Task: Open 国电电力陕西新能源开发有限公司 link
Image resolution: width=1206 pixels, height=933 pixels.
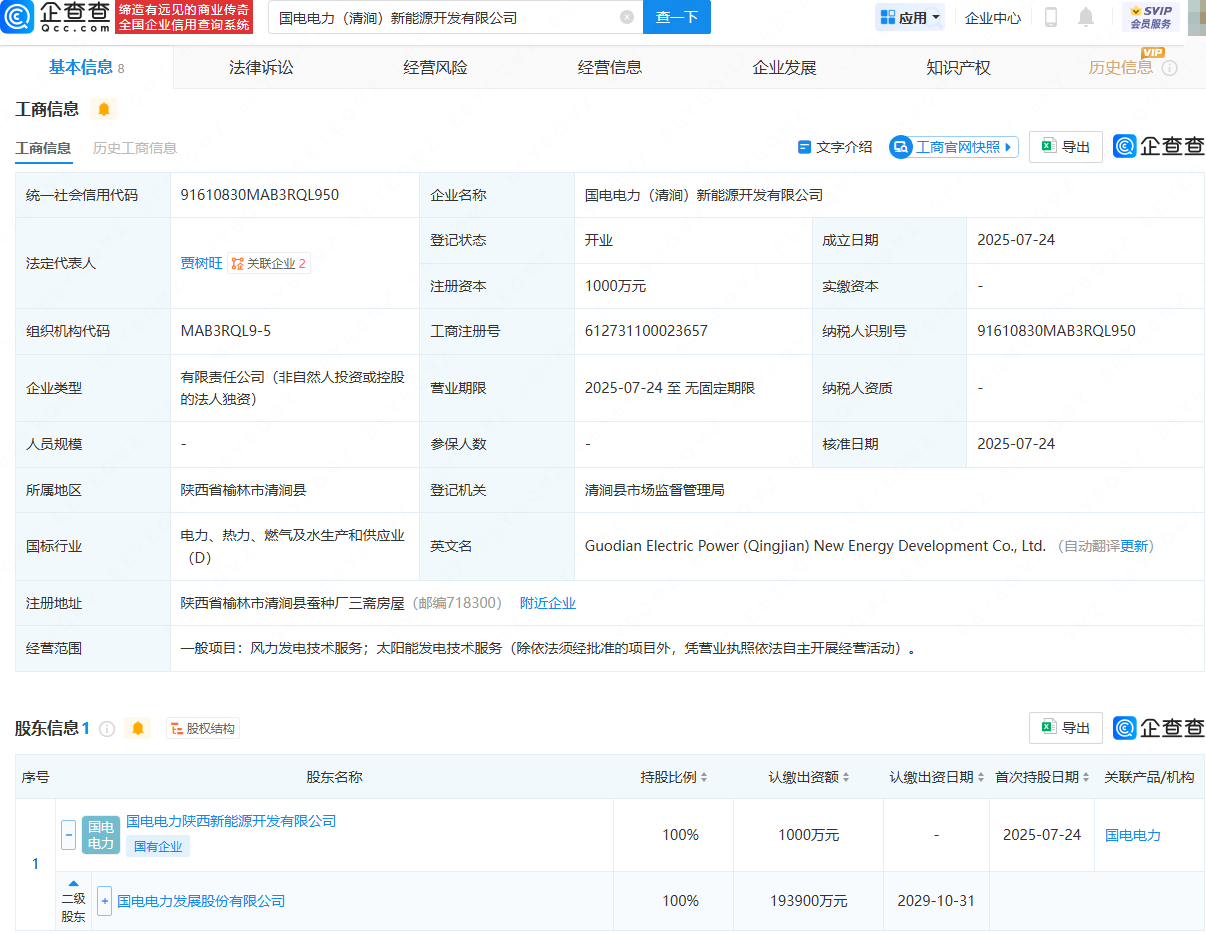Action: pyautogui.click(x=231, y=821)
